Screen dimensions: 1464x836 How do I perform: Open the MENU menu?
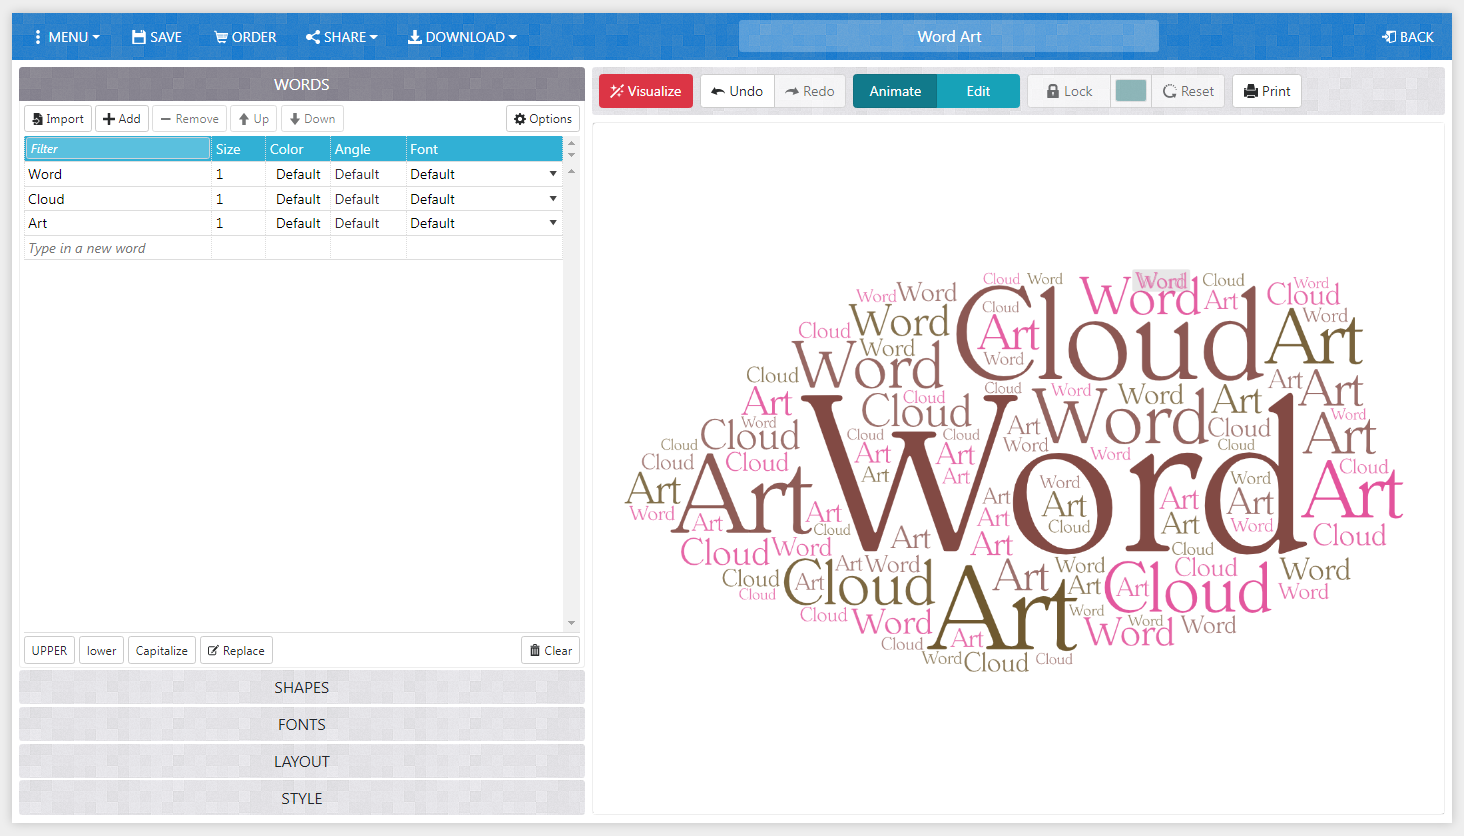click(x=67, y=37)
